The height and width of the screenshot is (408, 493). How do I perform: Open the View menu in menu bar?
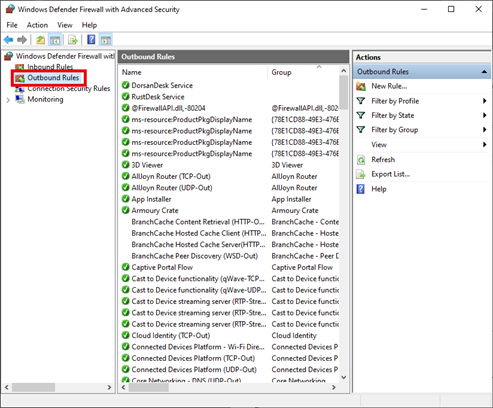click(x=65, y=25)
